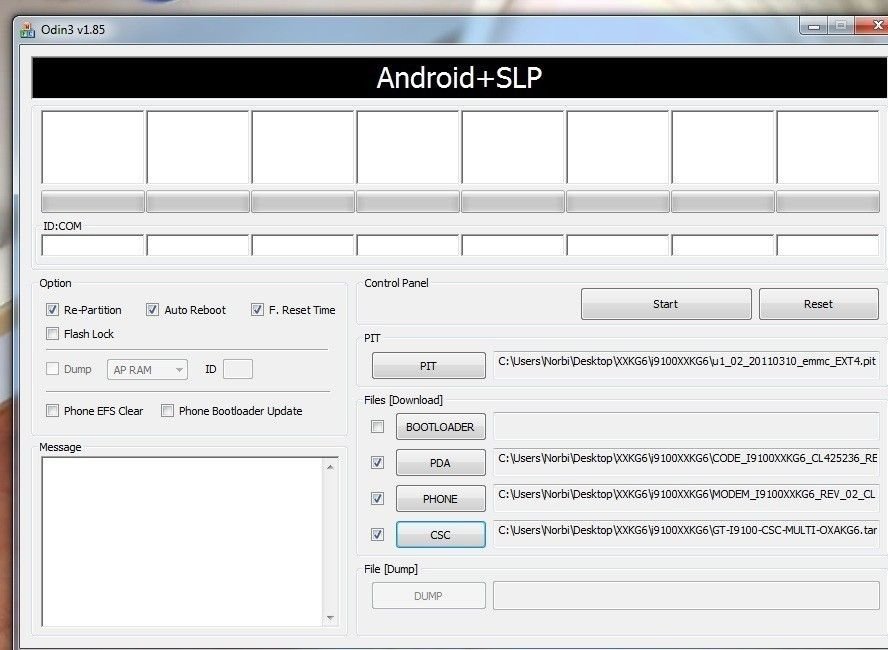Check Phone Bootloader Update box
Image resolution: width=888 pixels, height=650 pixels.
click(x=167, y=410)
